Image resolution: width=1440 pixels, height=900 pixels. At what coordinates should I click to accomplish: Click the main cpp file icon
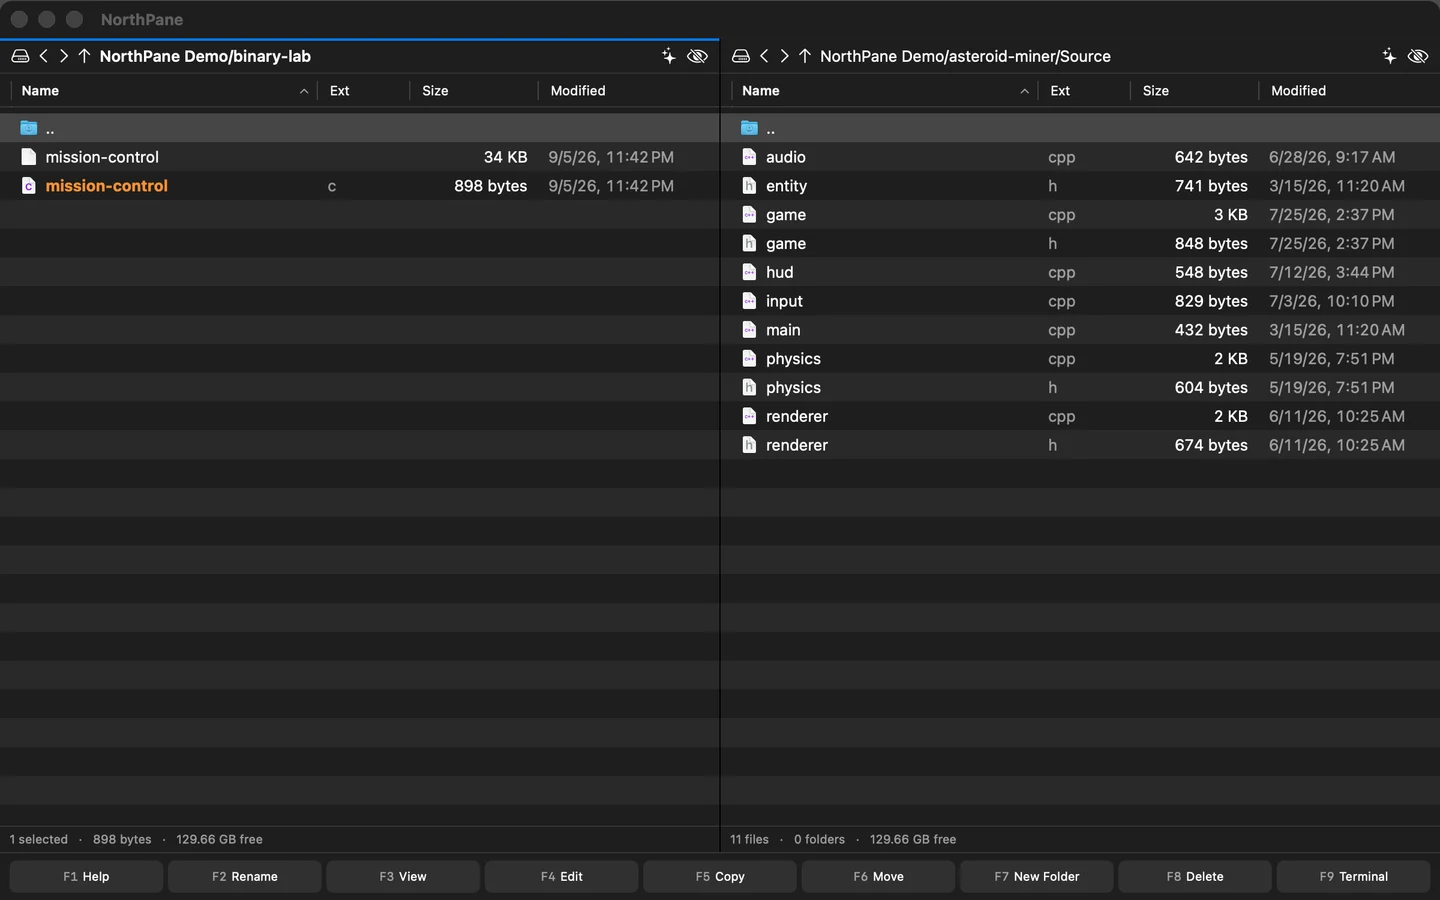click(749, 330)
